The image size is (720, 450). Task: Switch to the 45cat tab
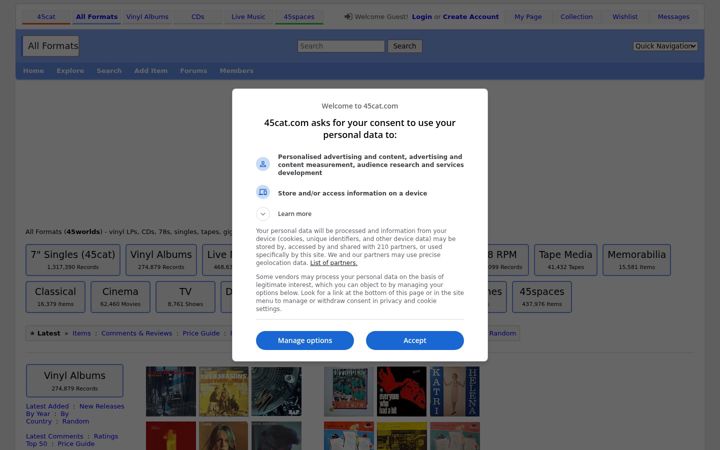46,17
